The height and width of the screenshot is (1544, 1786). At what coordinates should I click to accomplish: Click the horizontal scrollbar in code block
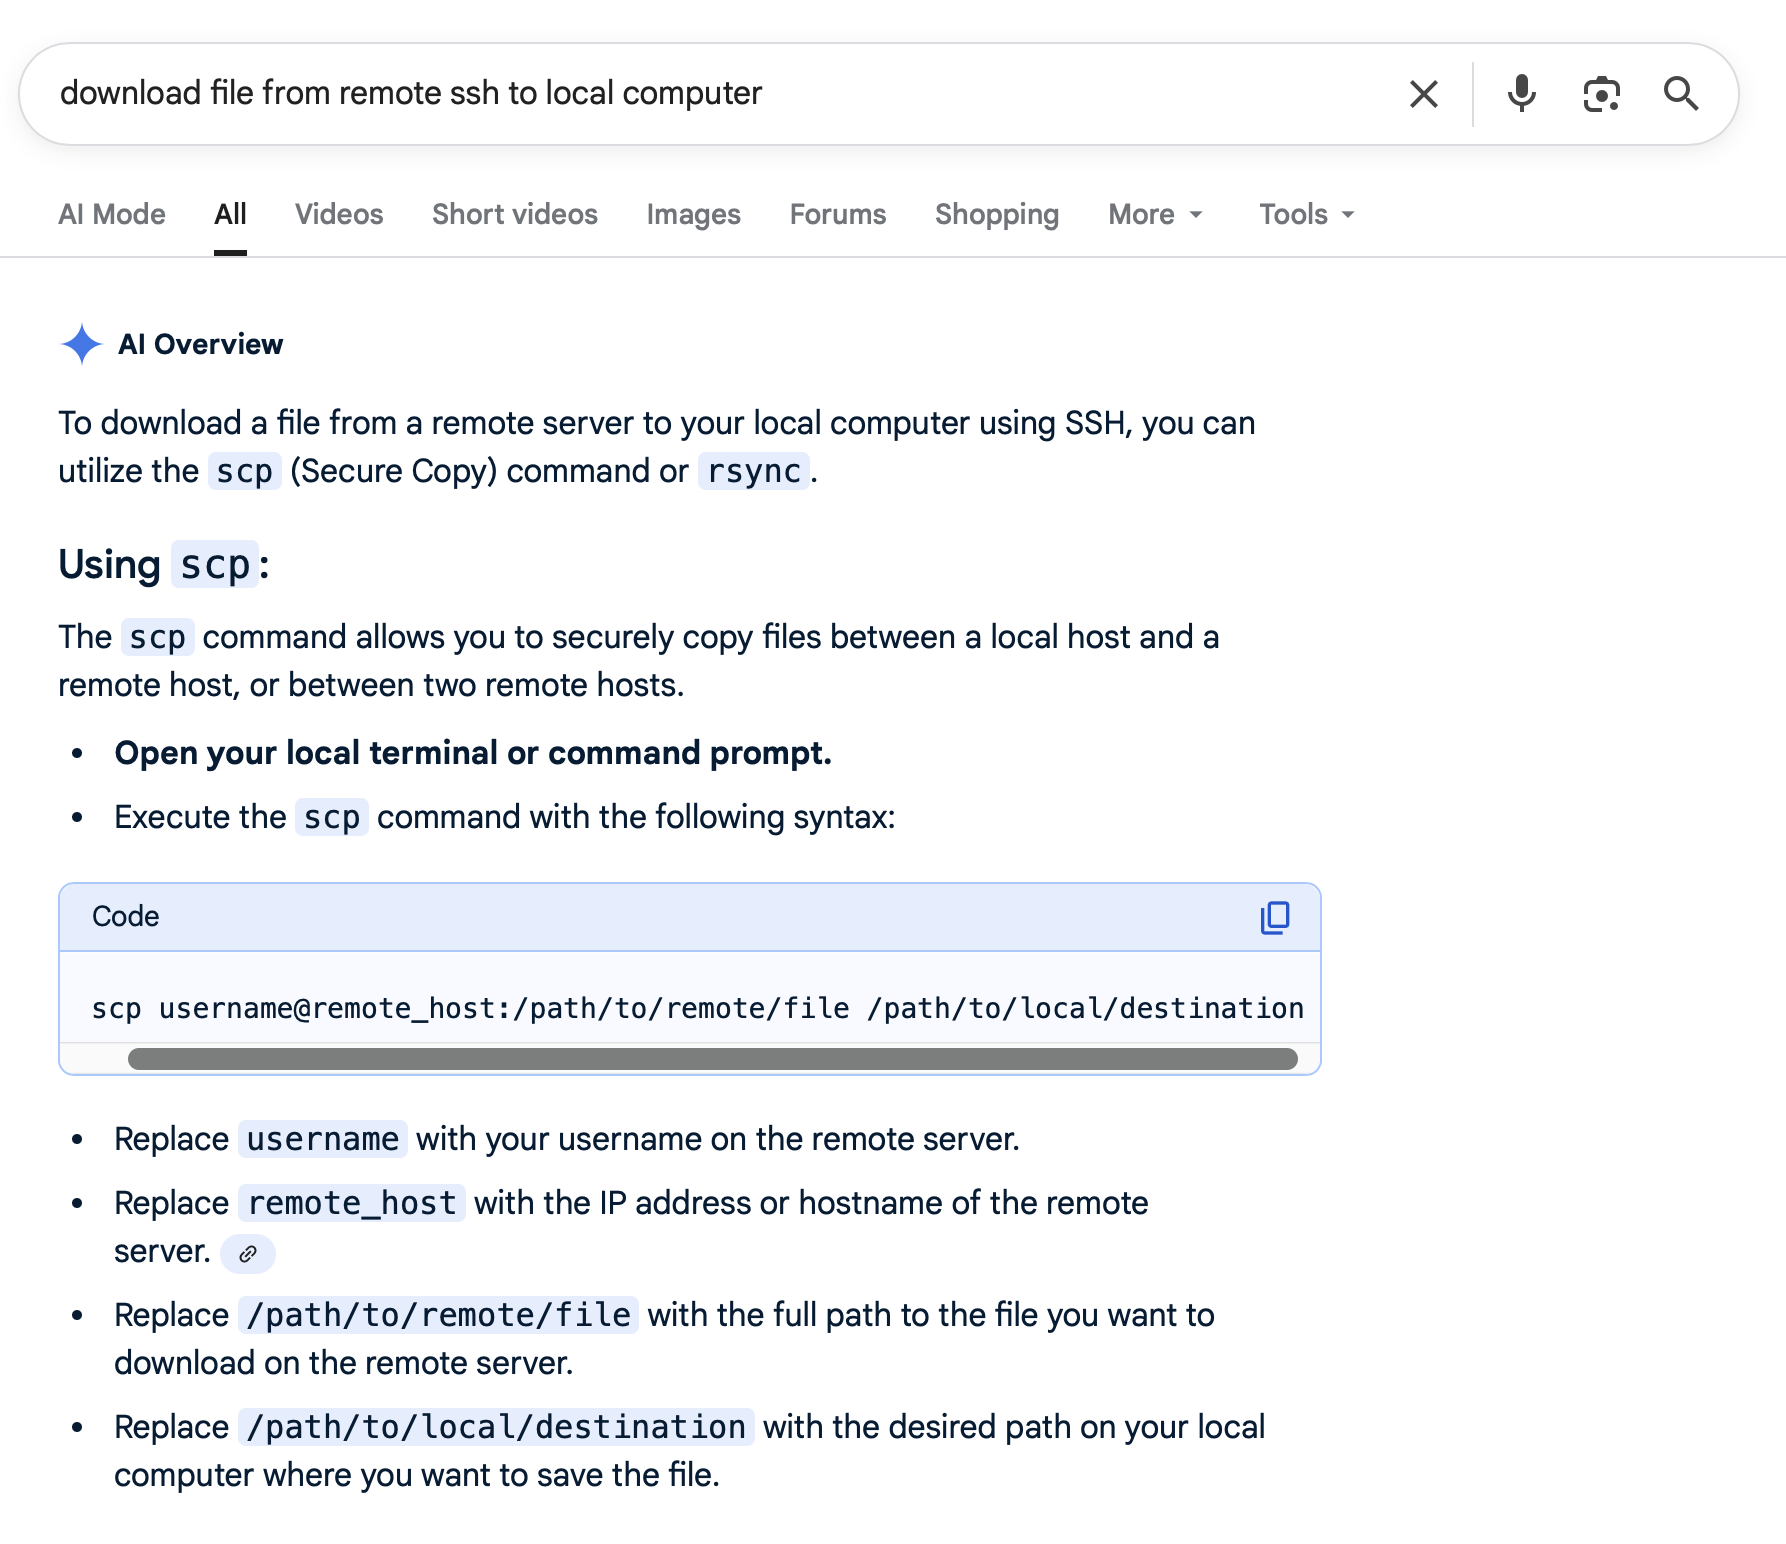712,1059
